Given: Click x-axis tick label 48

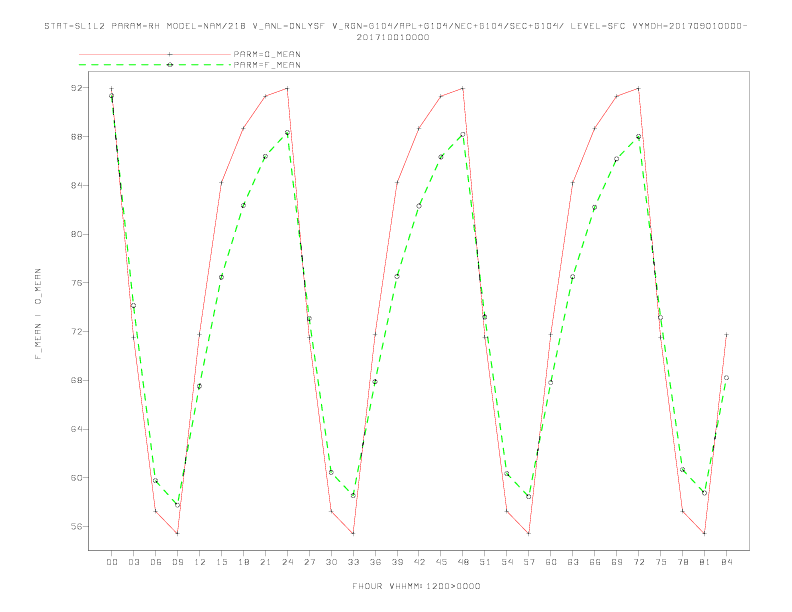Looking at the screenshot, I should [463, 562].
